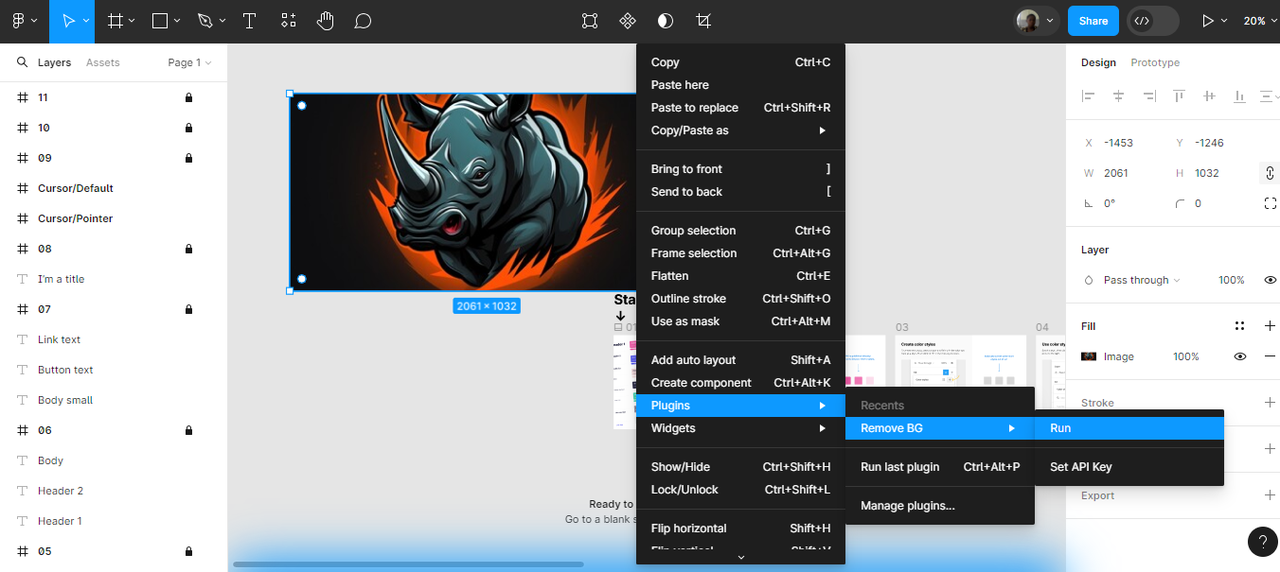Select the Text tool
Viewport: 1280px width, 572px height.
click(x=249, y=21)
